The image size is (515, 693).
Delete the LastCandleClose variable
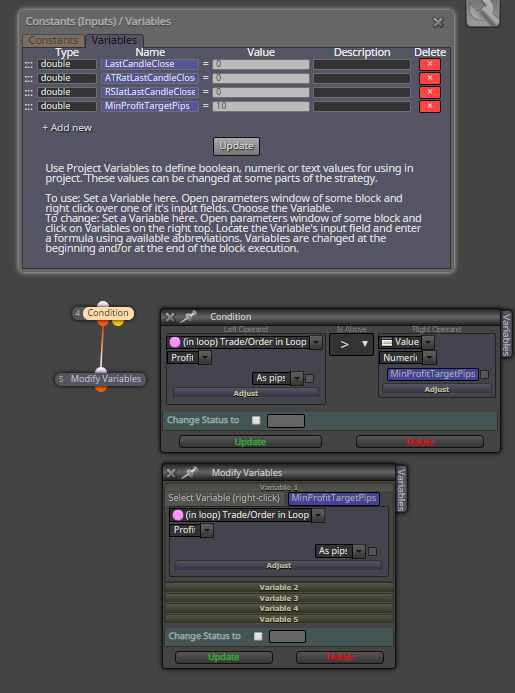coord(430,64)
